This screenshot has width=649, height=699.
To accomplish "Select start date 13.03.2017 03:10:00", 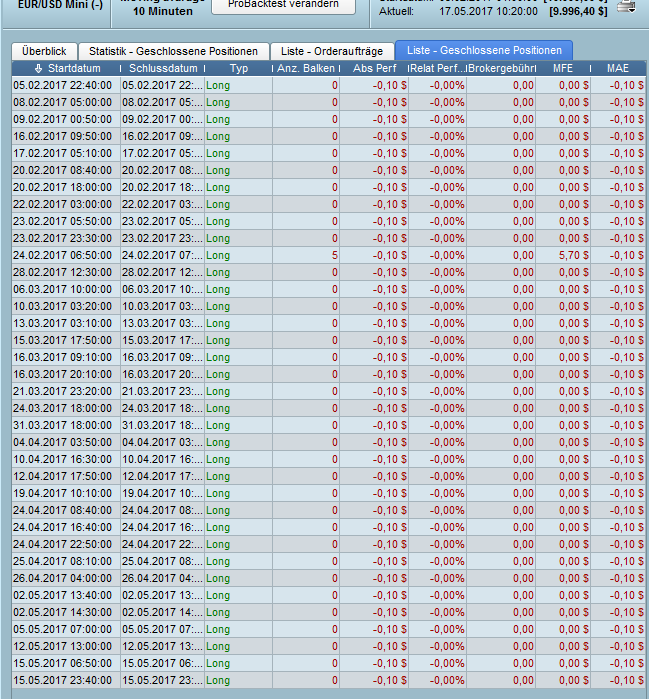I will 62,324.
